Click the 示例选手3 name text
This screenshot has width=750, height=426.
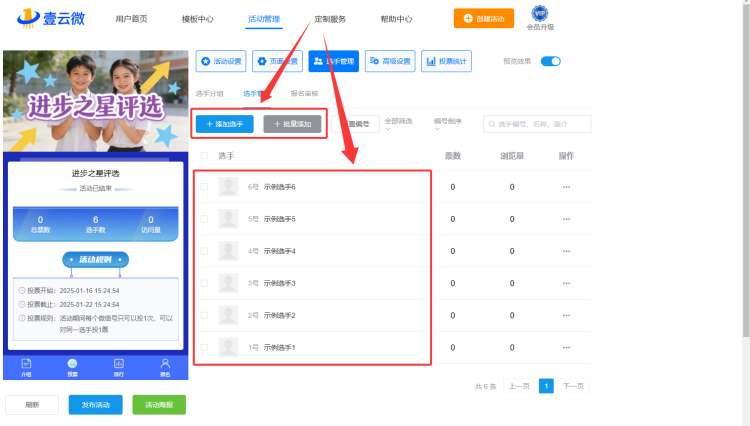279,283
